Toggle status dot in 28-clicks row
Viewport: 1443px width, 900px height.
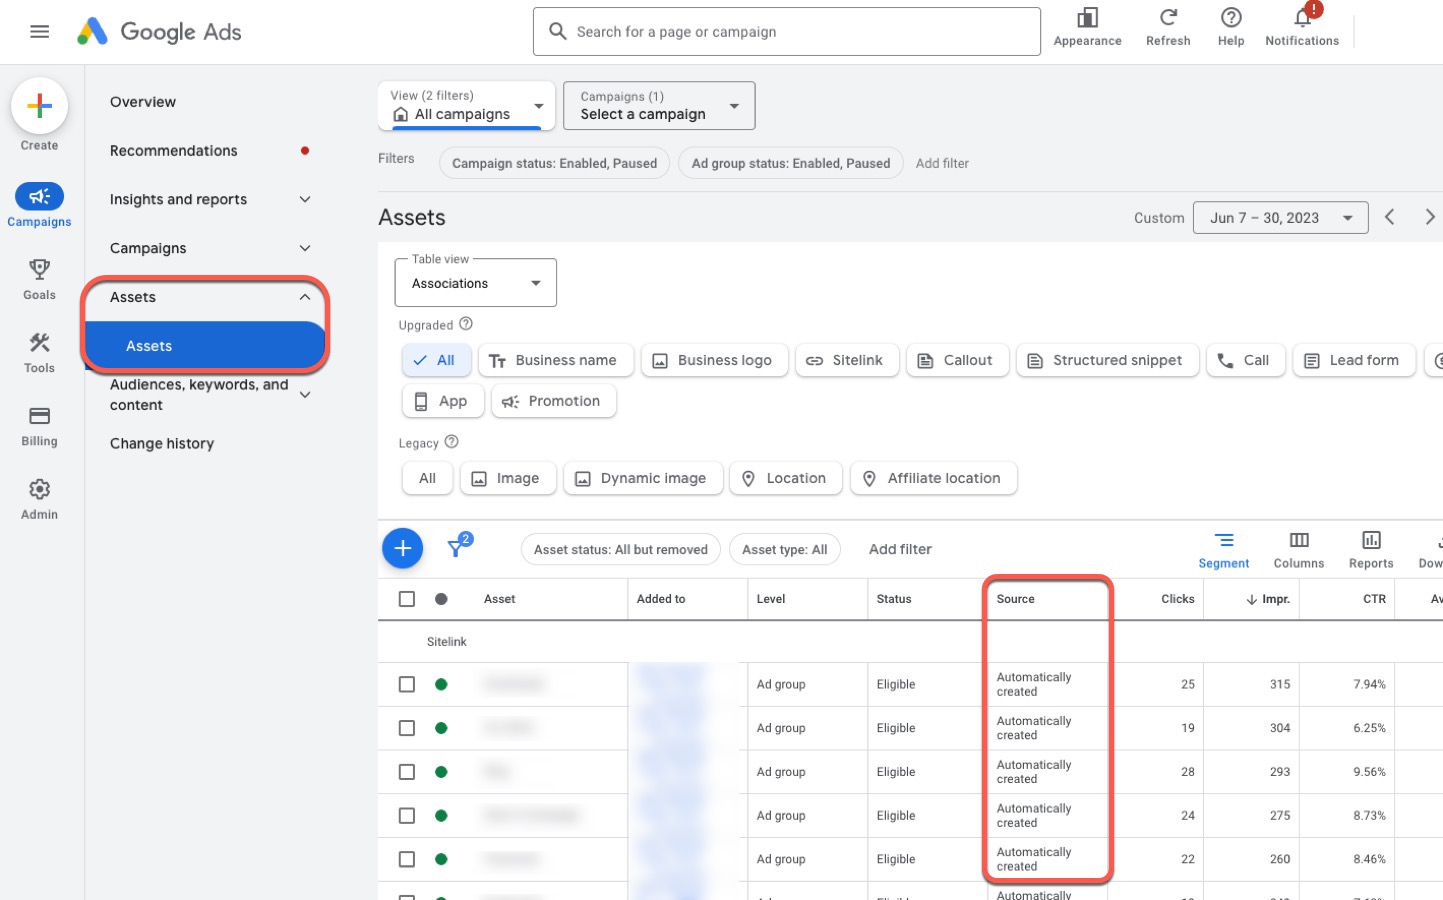(x=441, y=772)
